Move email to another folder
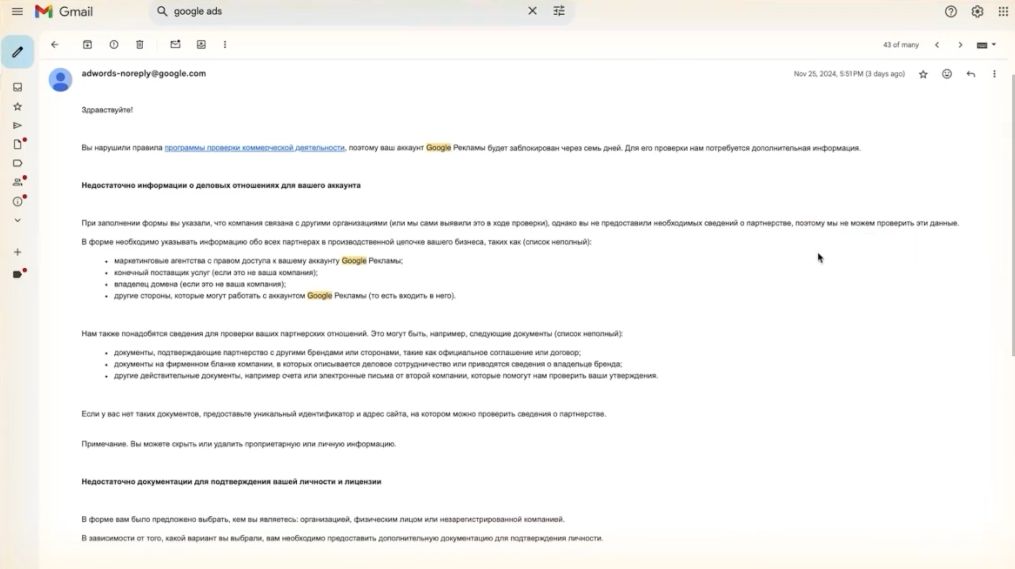The image size is (1015, 569). tap(201, 45)
